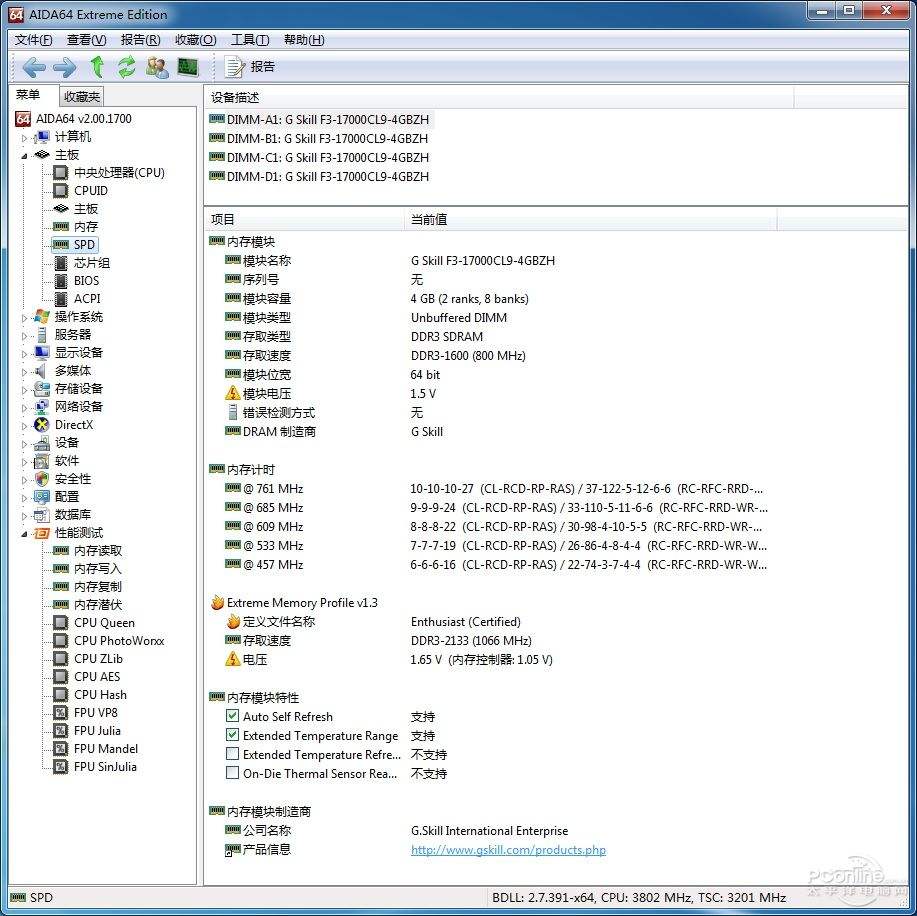Open the 工具(T) menu

249,40
